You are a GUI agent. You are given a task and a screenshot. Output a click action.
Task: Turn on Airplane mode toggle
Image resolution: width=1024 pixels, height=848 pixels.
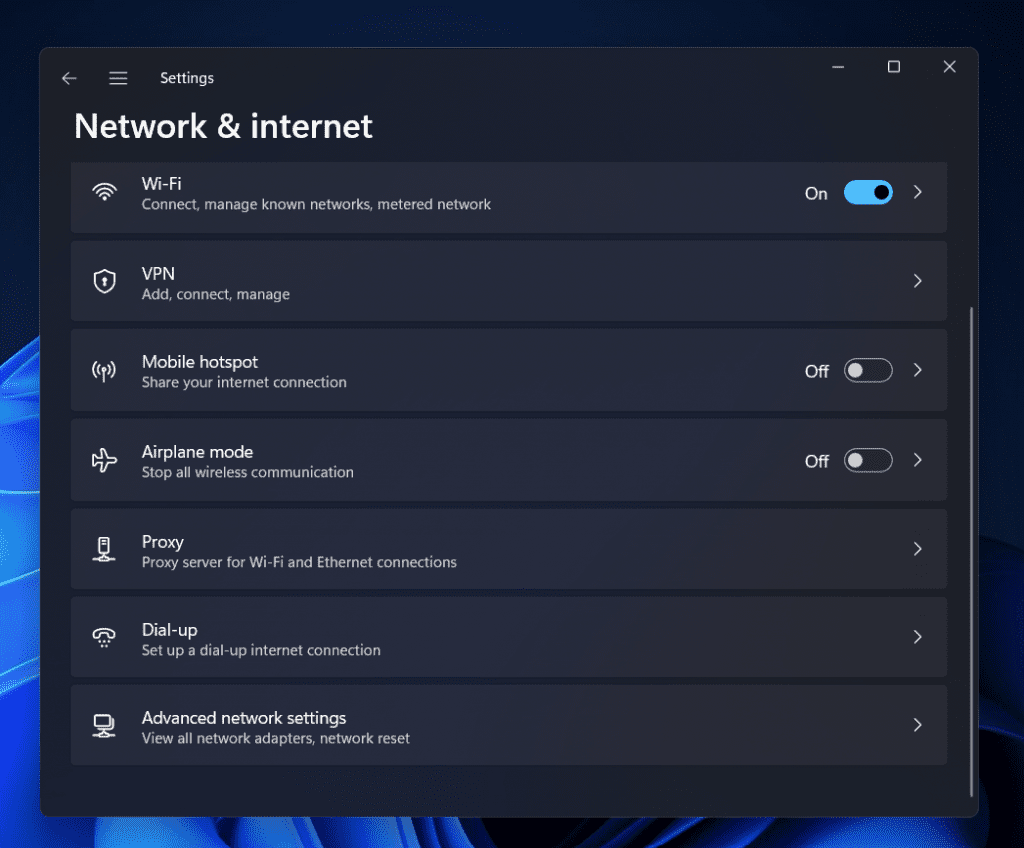(868, 460)
